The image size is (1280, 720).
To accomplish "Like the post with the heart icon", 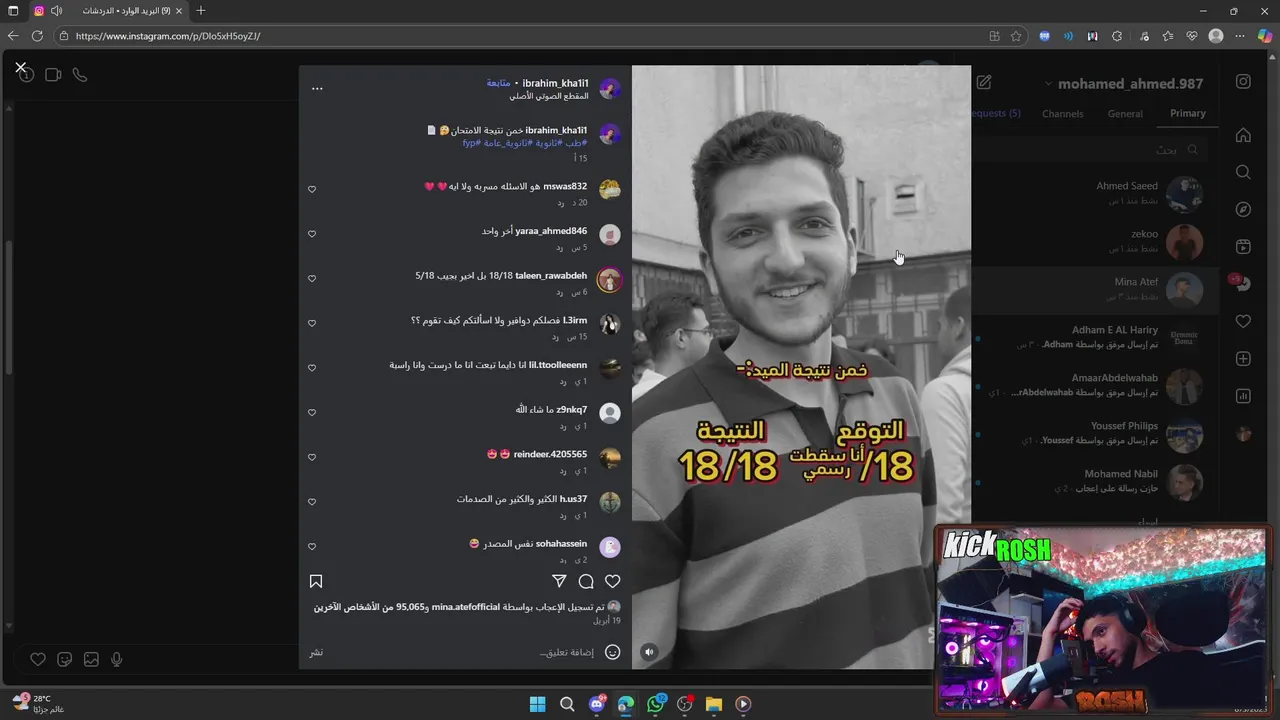I will coord(613,581).
